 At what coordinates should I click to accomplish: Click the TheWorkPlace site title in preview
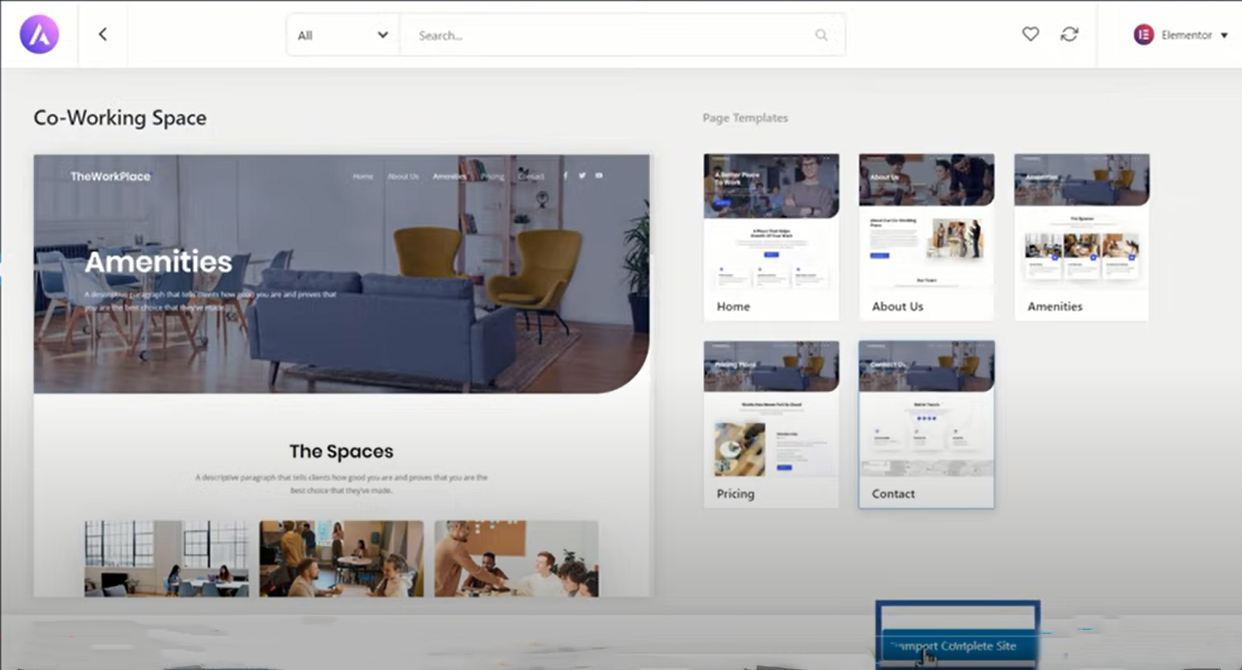(110, 176)
